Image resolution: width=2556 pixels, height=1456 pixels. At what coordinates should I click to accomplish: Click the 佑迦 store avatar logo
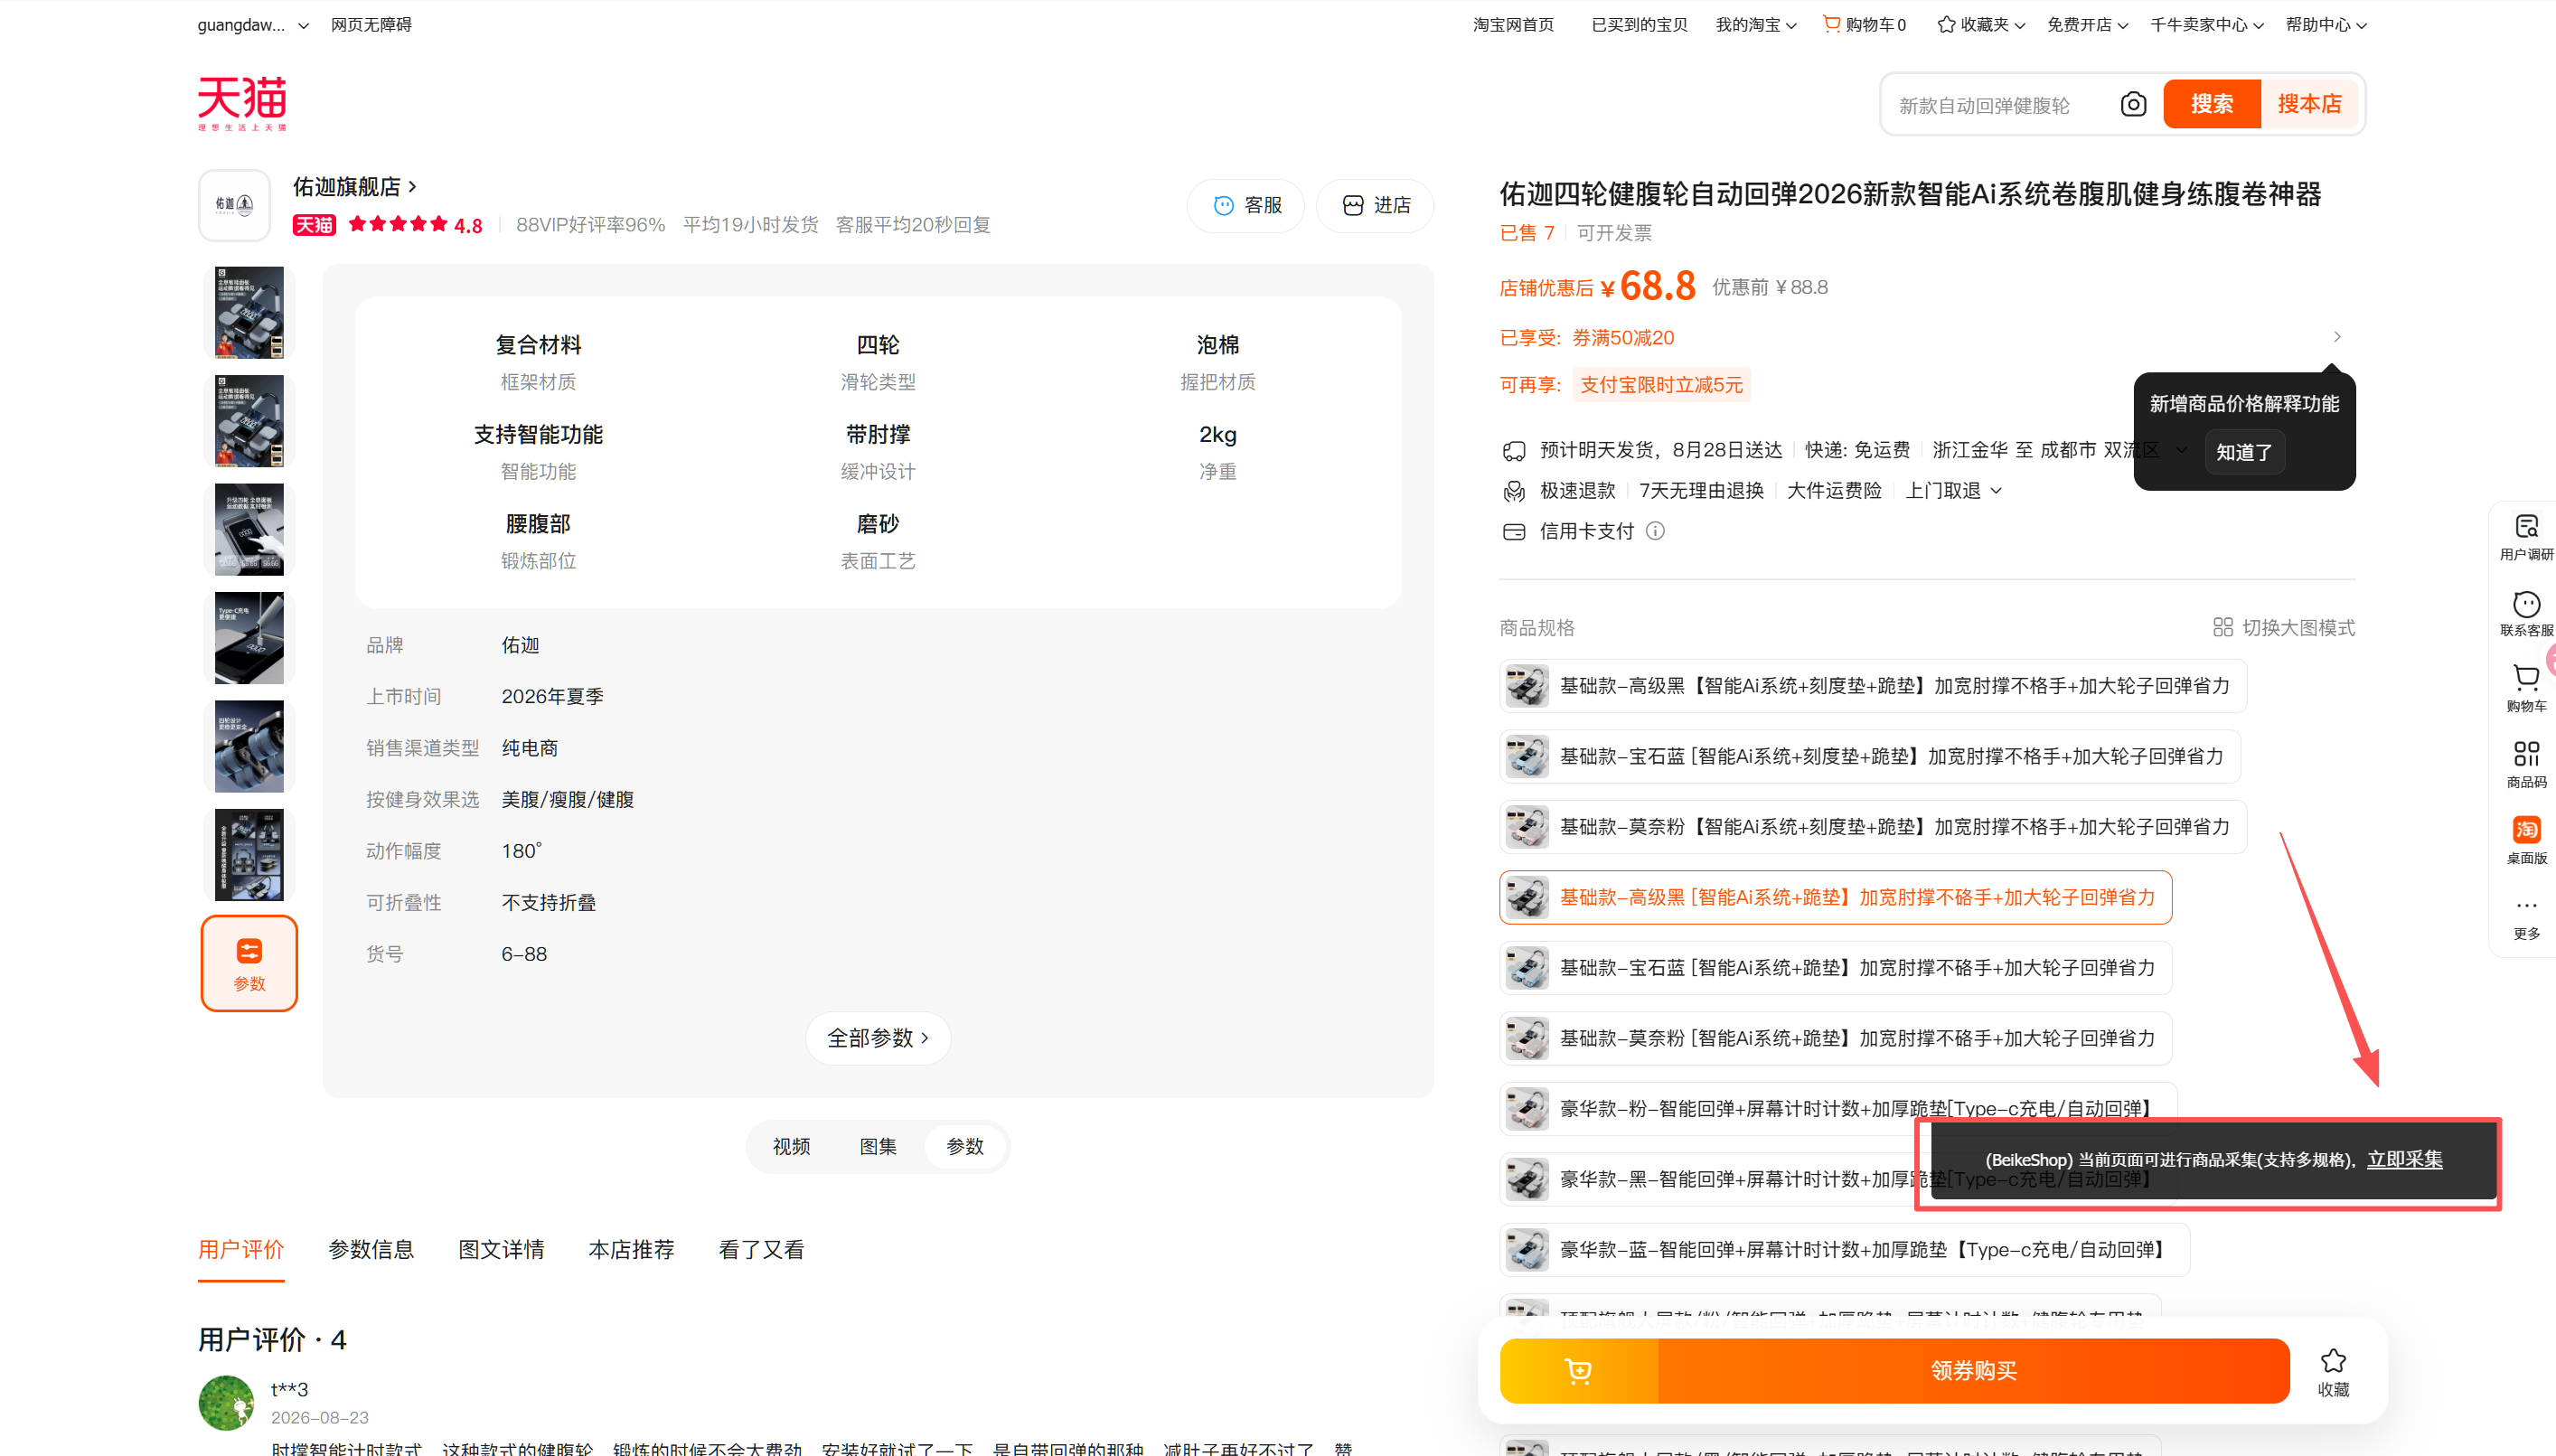point(235,205)
